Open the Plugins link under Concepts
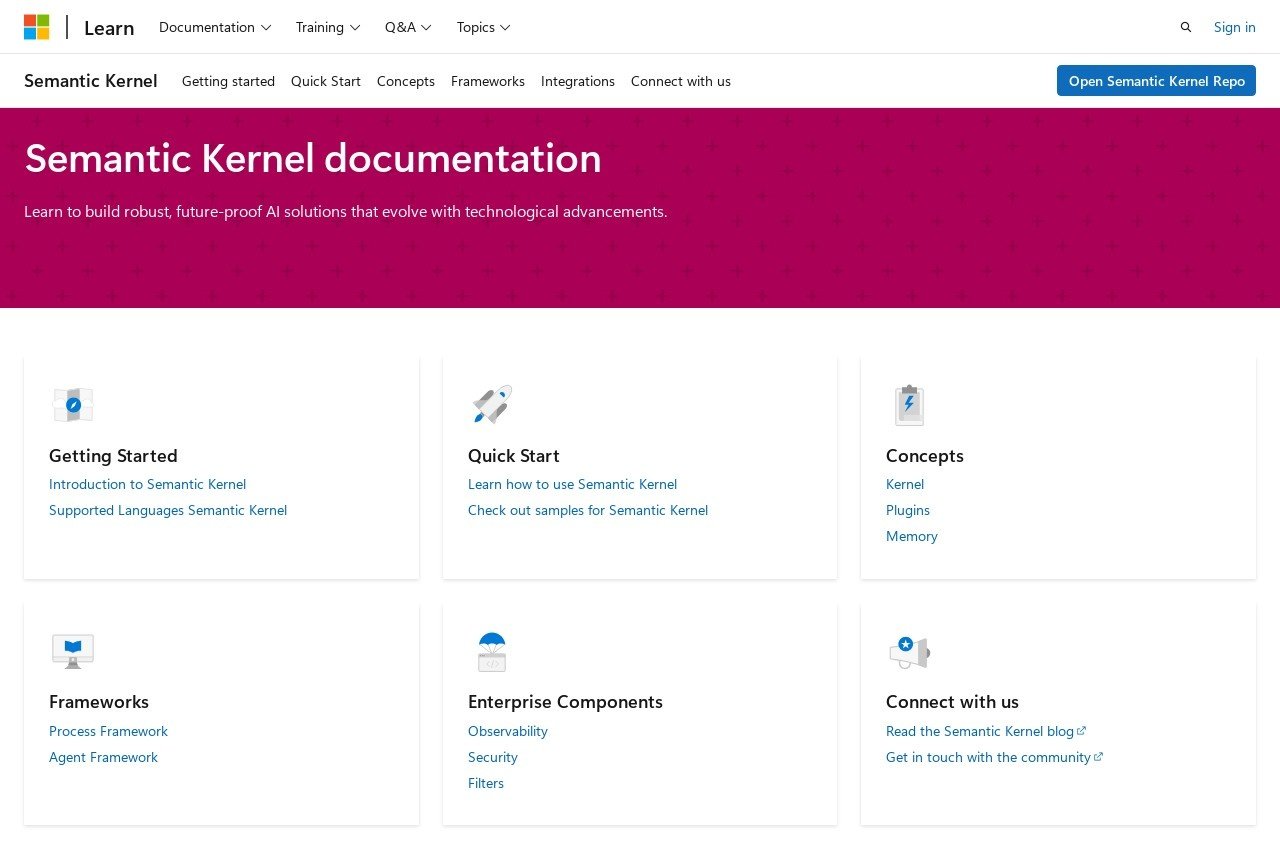This screenshot has height=853, width=1280. [x=908, y=510]
